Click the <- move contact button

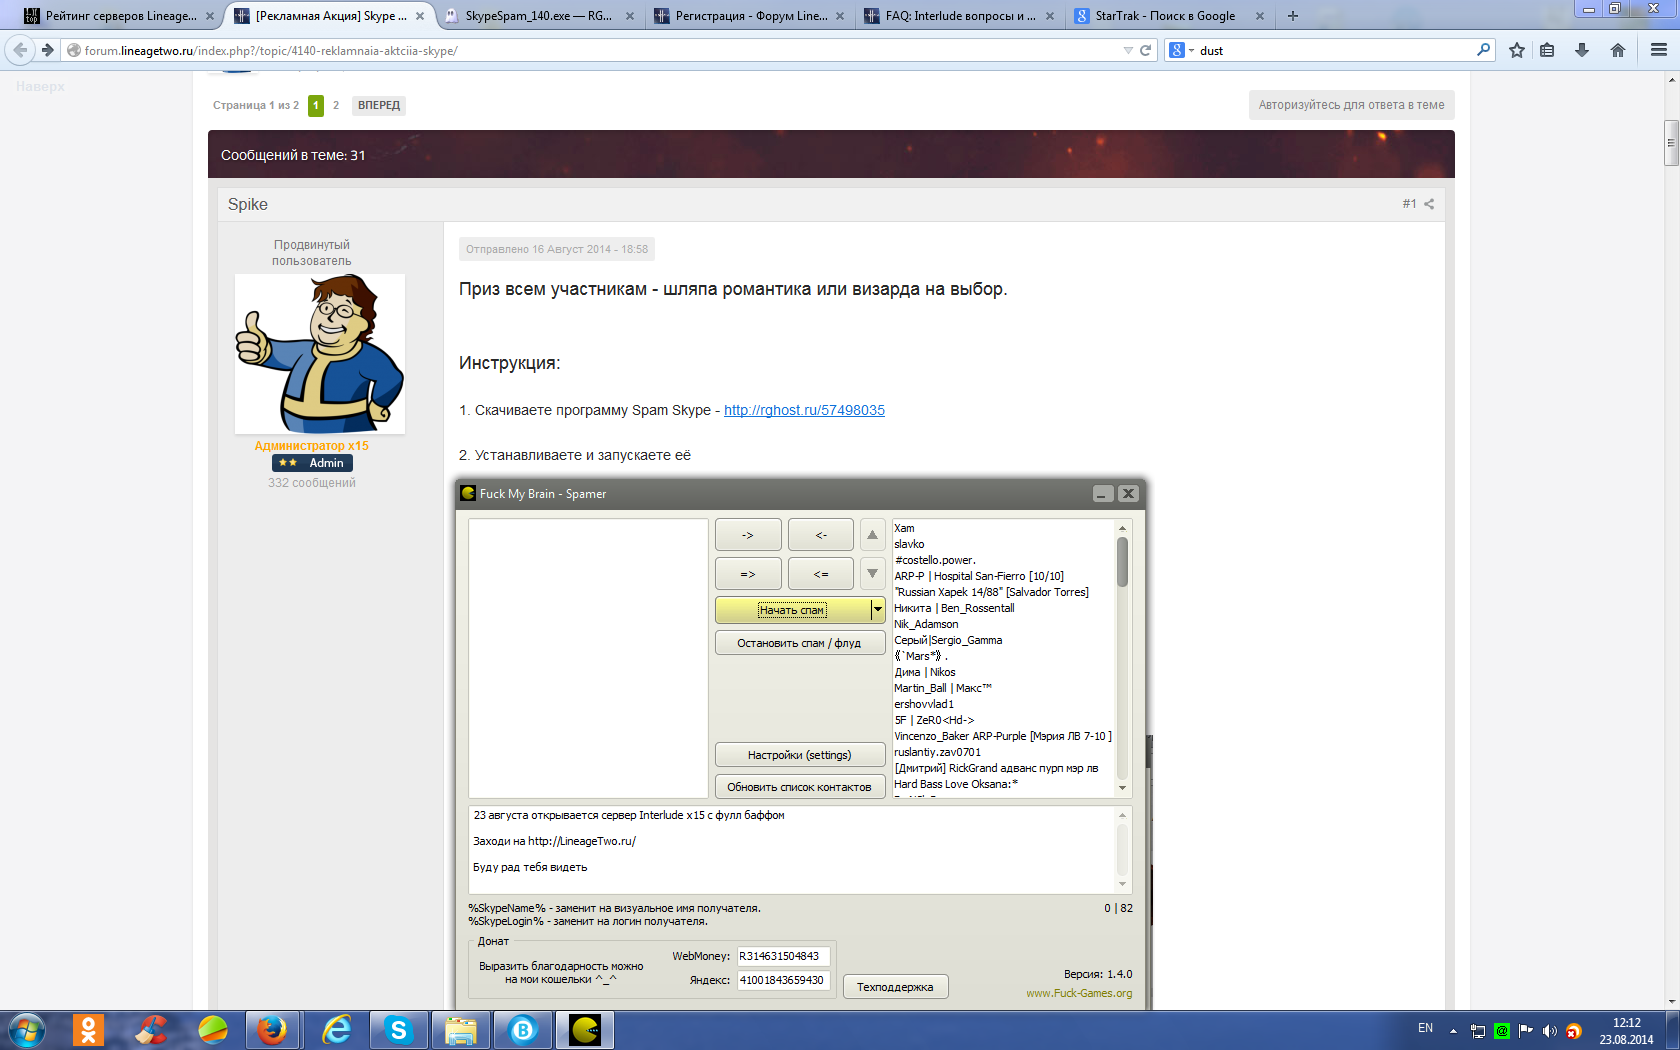(821, 535)
